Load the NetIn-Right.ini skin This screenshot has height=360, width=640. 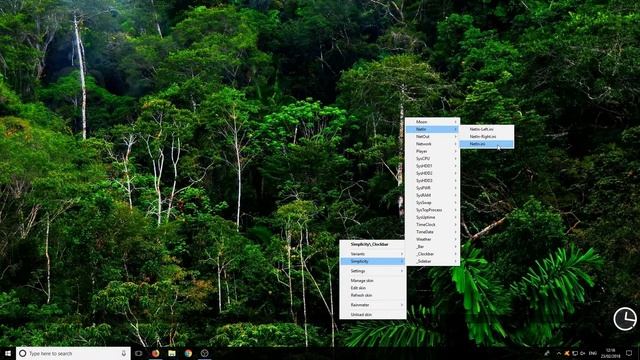point(487,137)
